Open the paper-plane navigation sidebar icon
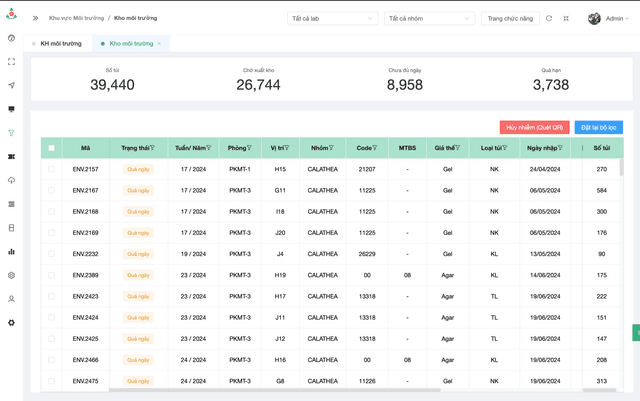Image resolution: width=640 pixels, height=401 pixels. [11, 85]
